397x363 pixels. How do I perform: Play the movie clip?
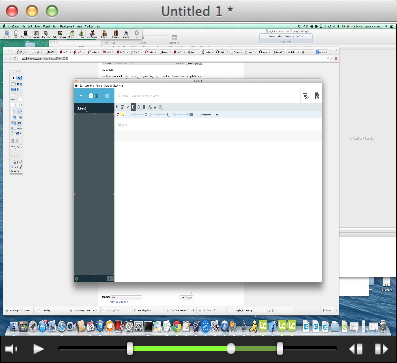39,349
